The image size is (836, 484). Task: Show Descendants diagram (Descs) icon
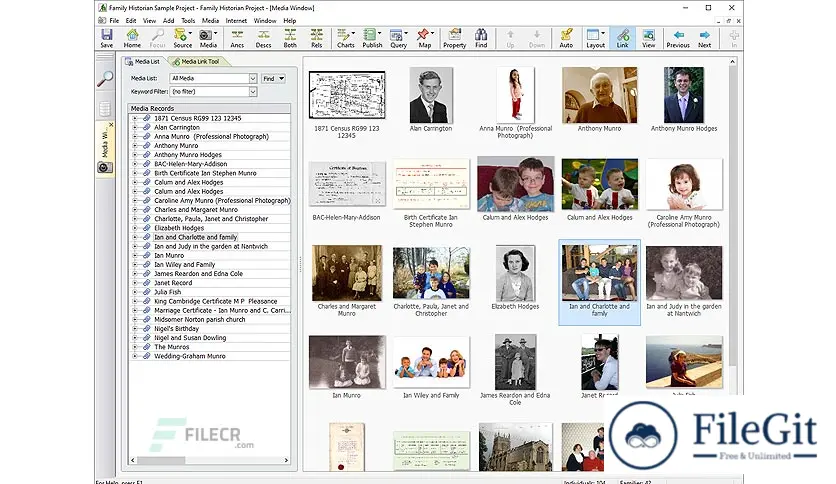[x=263, y=38]
